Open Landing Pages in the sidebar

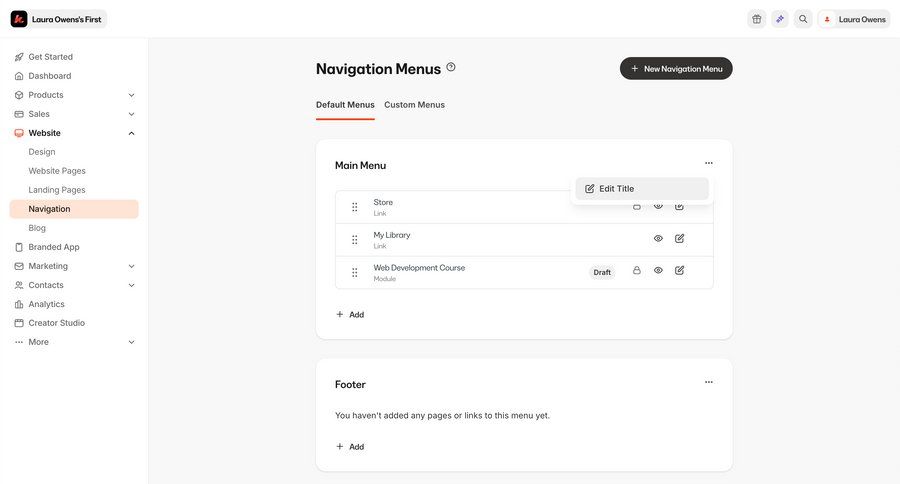point(57,189)
